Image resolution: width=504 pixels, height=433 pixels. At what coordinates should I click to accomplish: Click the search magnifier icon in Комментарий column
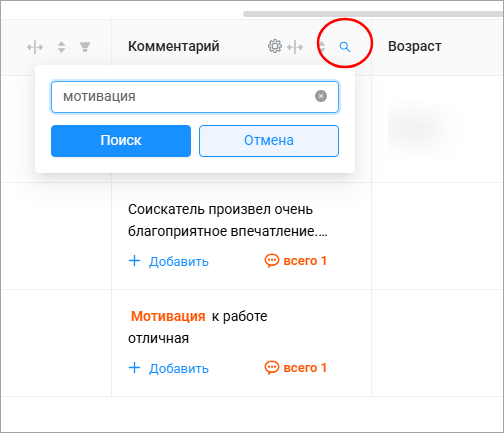click(x=345, y=47)
